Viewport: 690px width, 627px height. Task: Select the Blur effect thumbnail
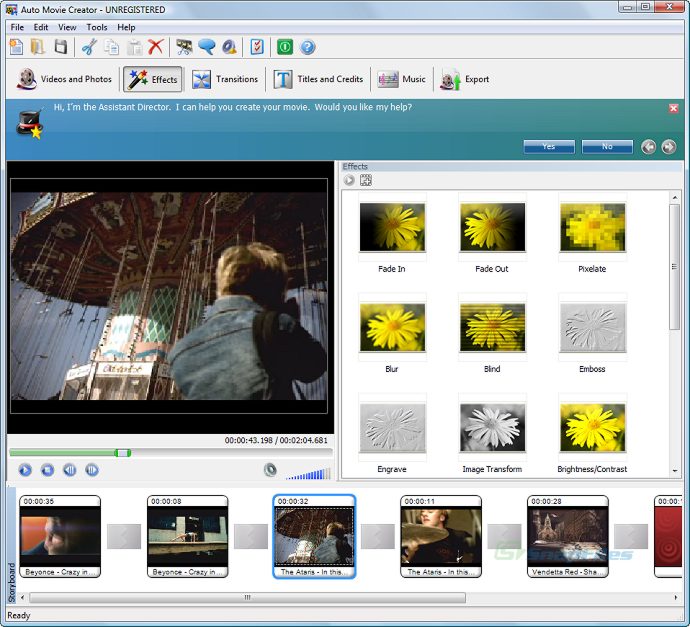392,327
